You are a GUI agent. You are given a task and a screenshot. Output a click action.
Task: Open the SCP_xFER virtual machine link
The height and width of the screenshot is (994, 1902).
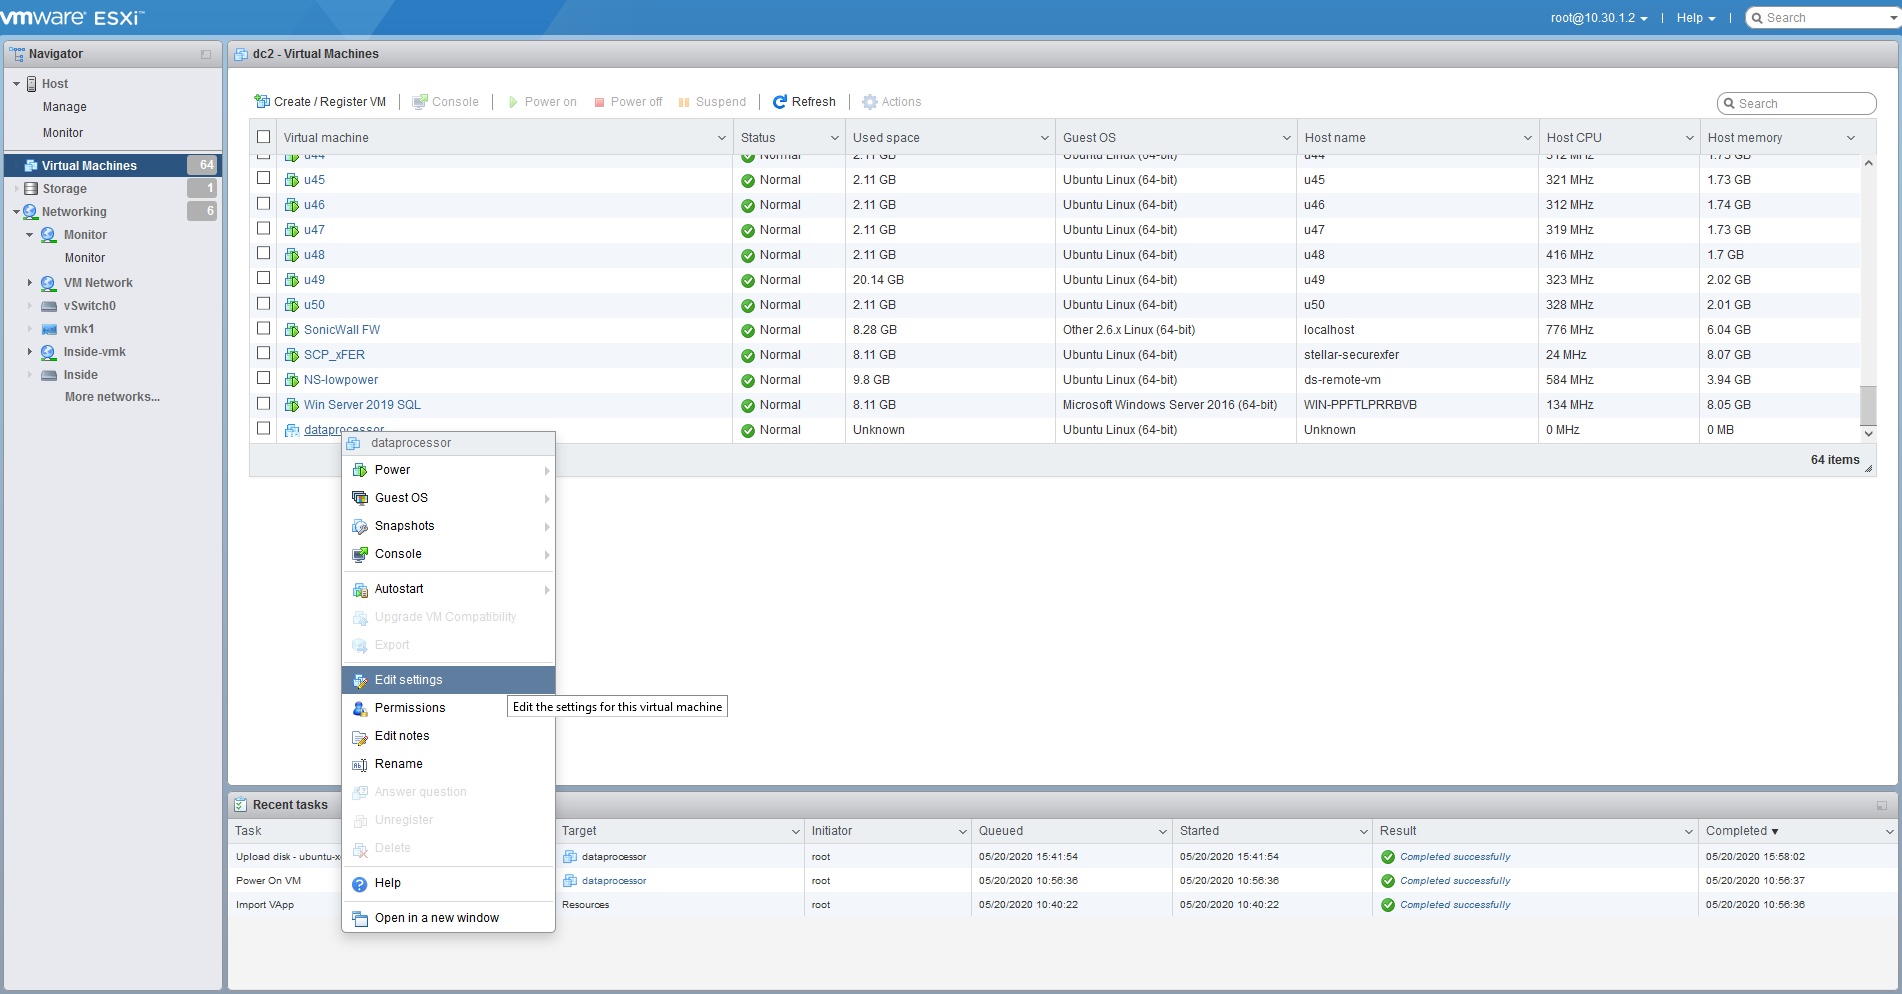click(x=334, y=355)
